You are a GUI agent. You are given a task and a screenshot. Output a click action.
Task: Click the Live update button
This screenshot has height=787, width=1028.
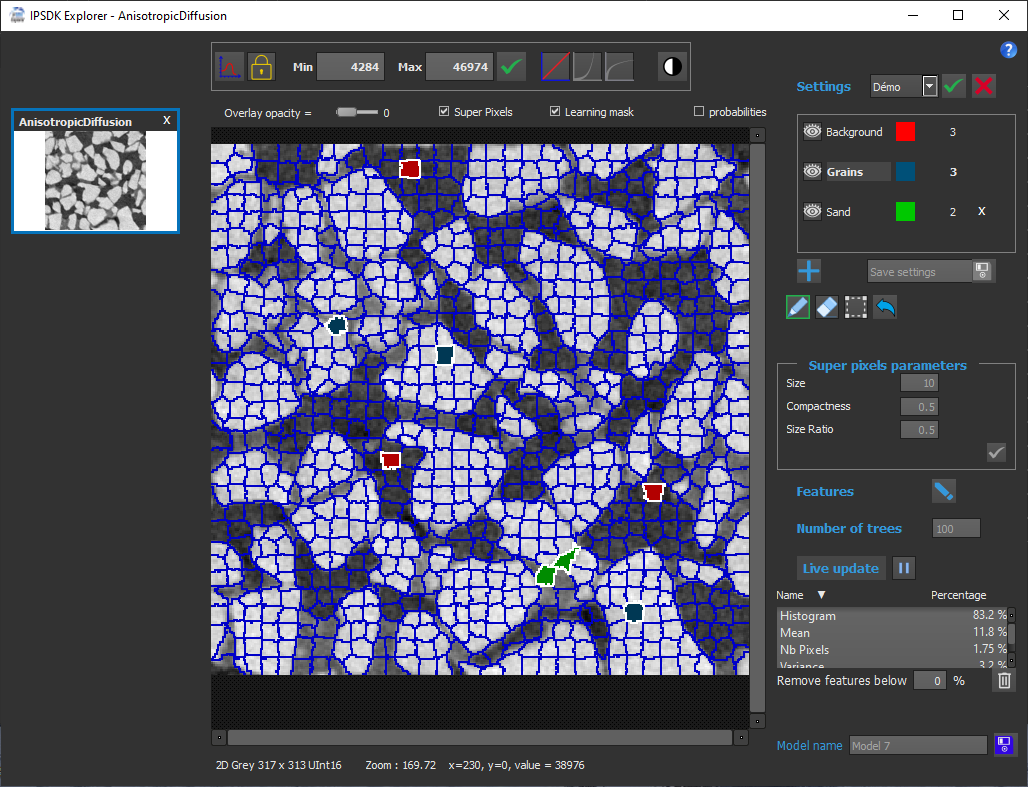pos(841,567)
